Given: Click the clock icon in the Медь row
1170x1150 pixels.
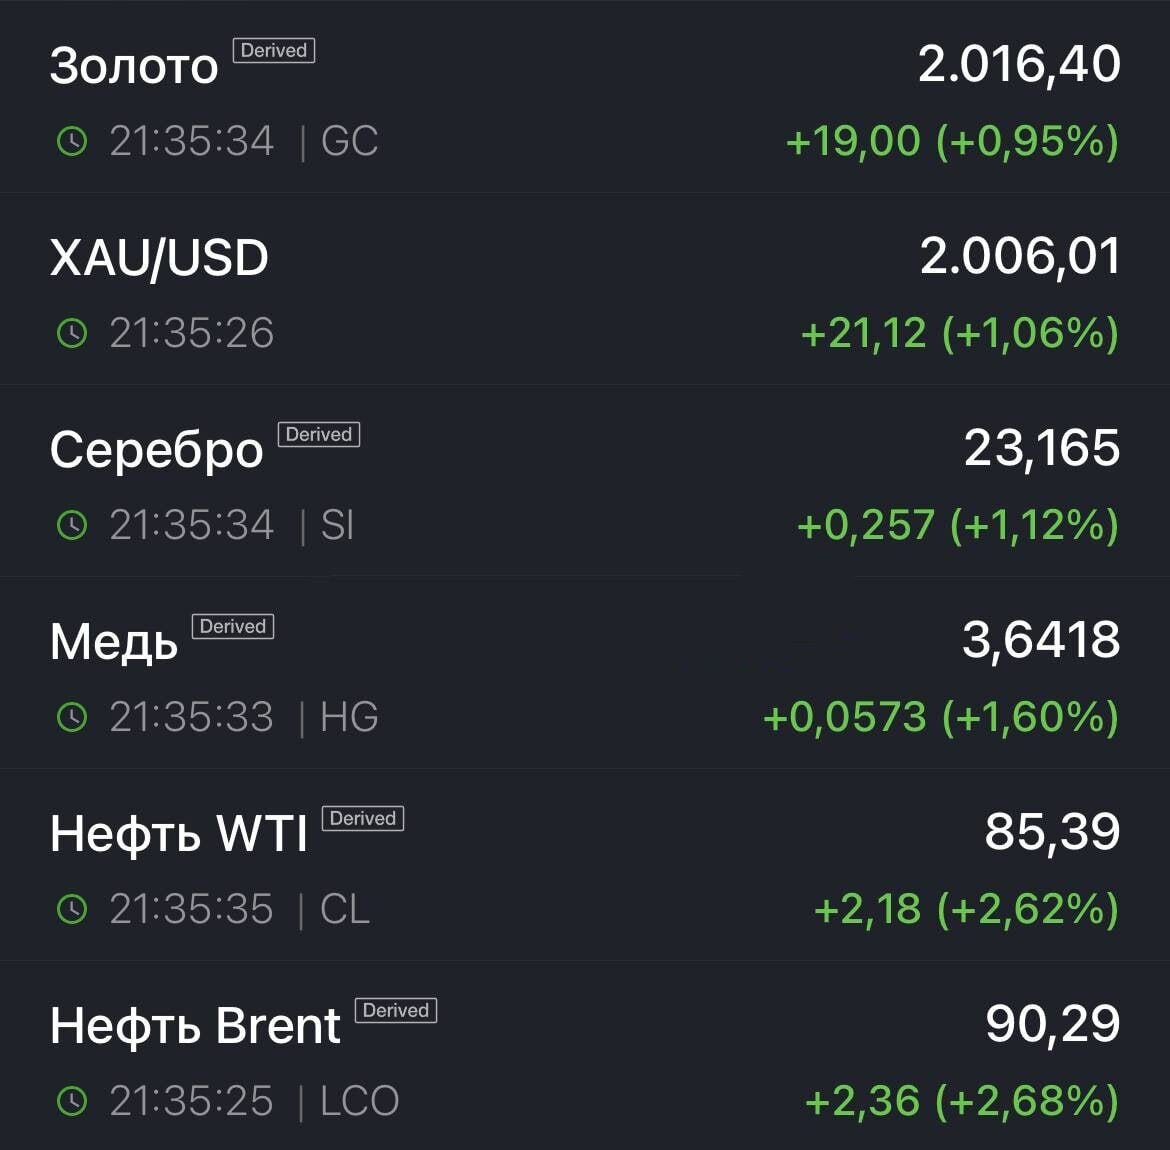Looking at the screenshot, I should point(71,717).
